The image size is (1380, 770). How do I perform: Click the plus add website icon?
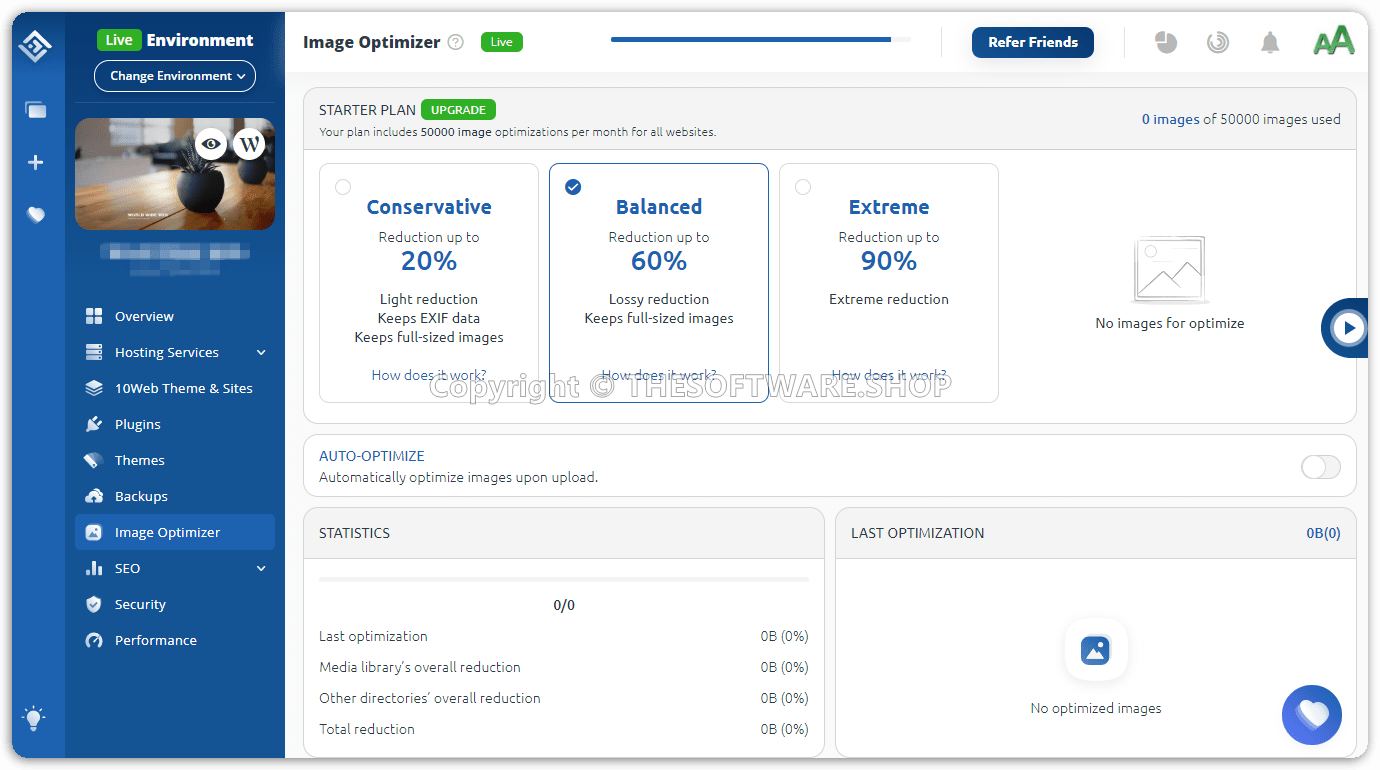(x=36, y=162)
